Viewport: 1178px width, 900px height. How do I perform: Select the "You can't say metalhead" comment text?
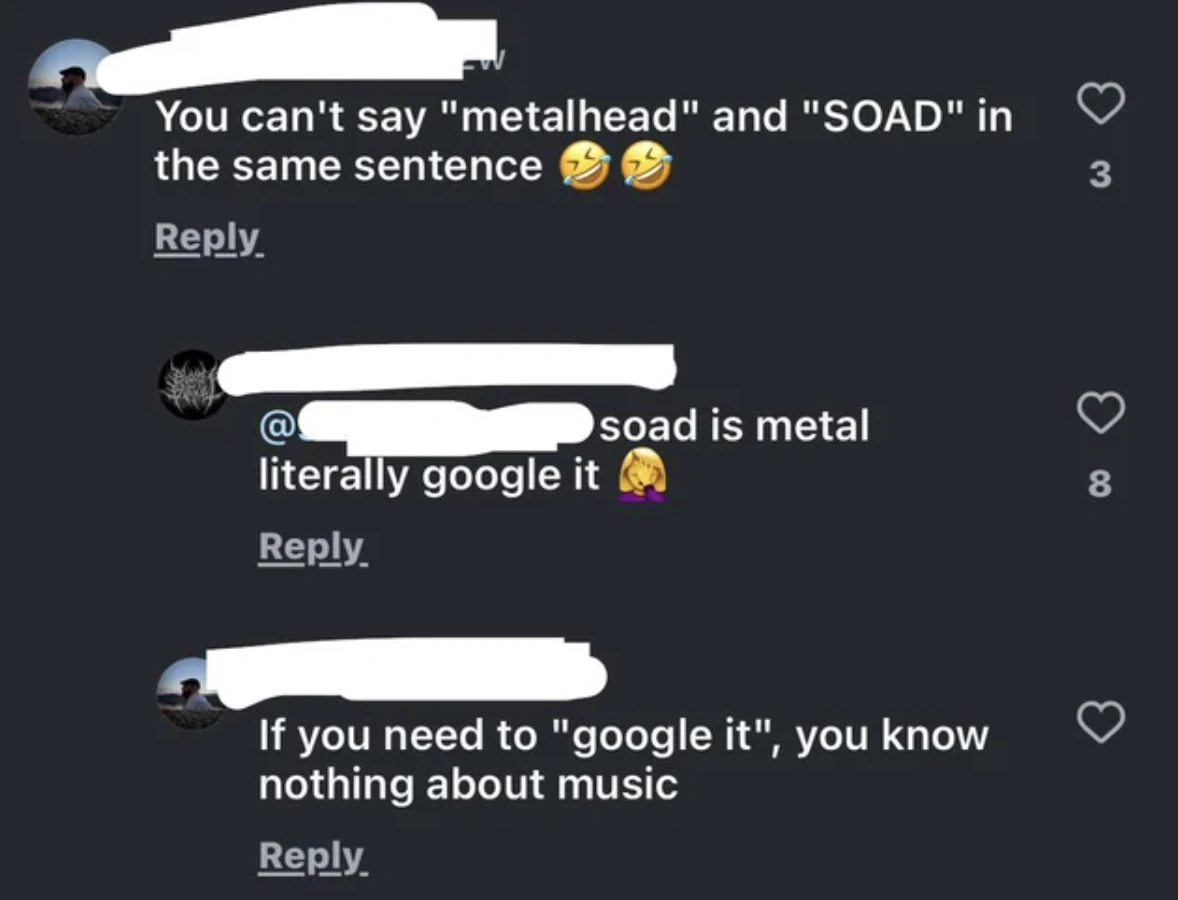coord(584,140)
